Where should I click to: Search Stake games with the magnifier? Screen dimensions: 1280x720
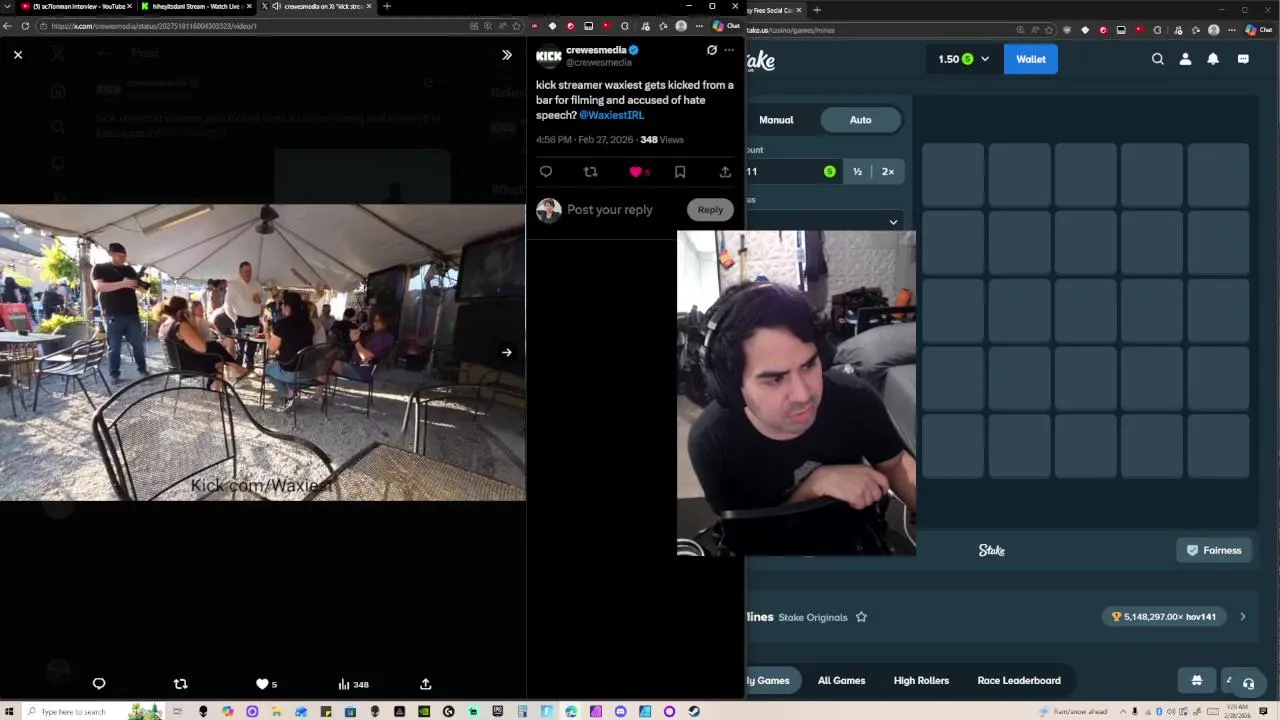pyautogui.click(x=1158, y=59)
